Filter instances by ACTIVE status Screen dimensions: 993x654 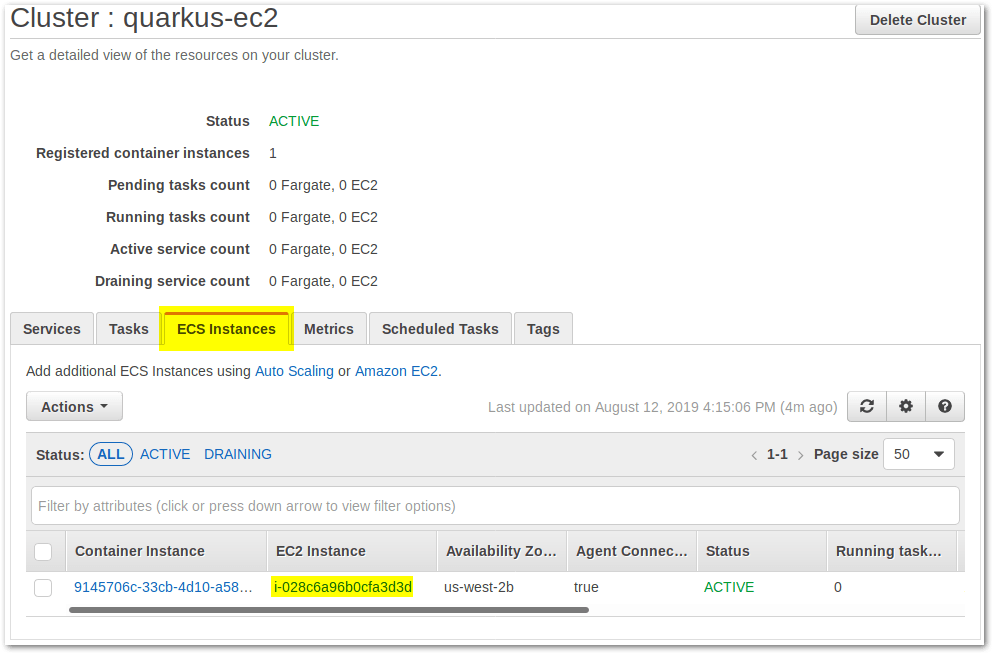[164, 454]
